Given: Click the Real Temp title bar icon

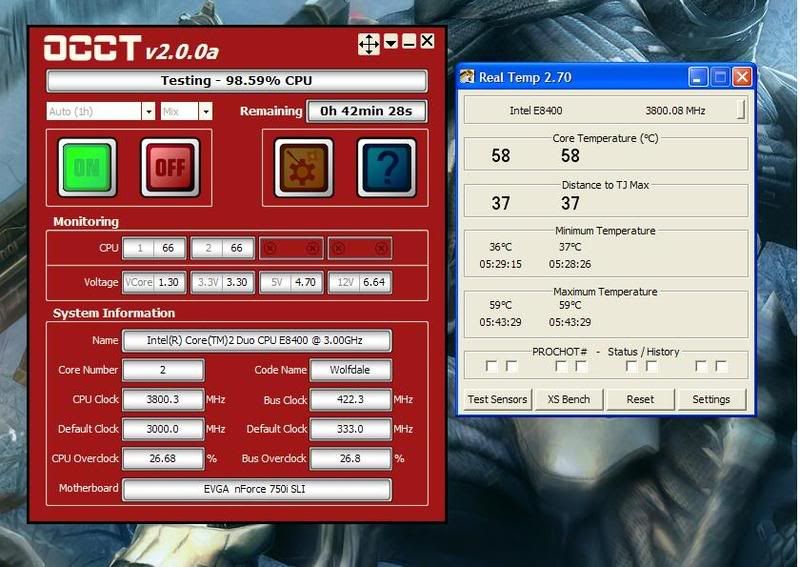Looking at the screenshot, I should [x=467, y=77].
